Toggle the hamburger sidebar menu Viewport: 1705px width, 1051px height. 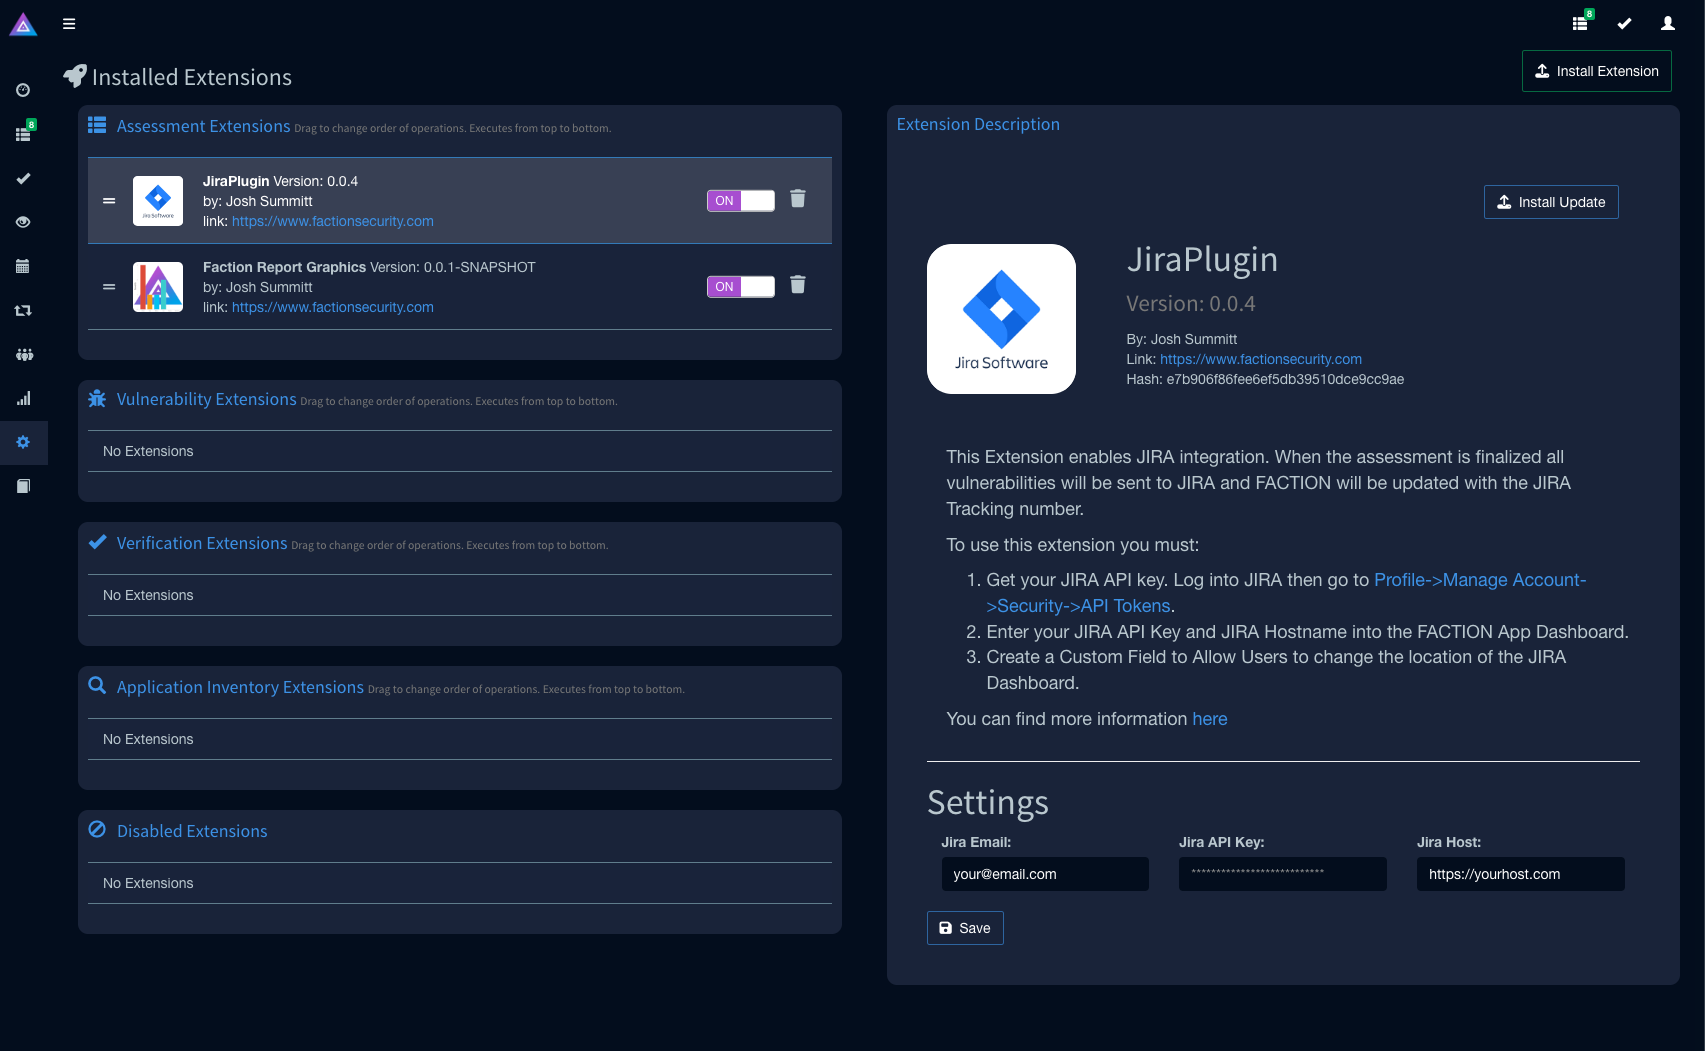point(69,24)
